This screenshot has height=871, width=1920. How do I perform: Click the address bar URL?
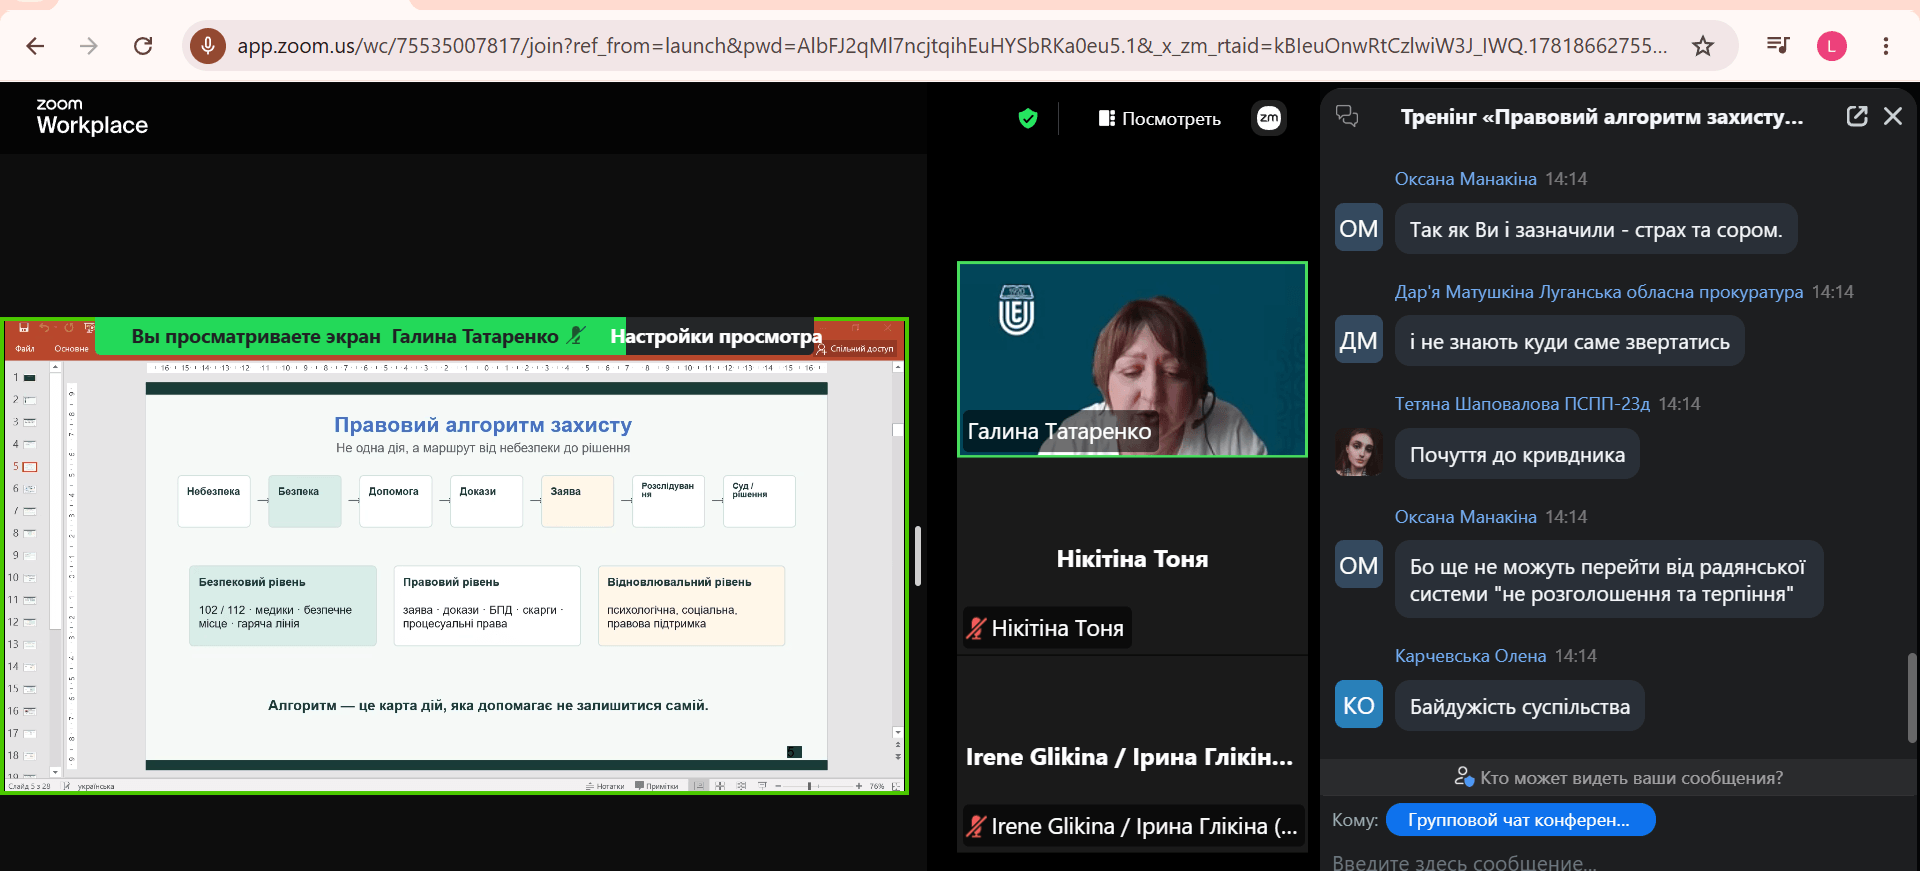pyautogui.click(x=951, y=46)
